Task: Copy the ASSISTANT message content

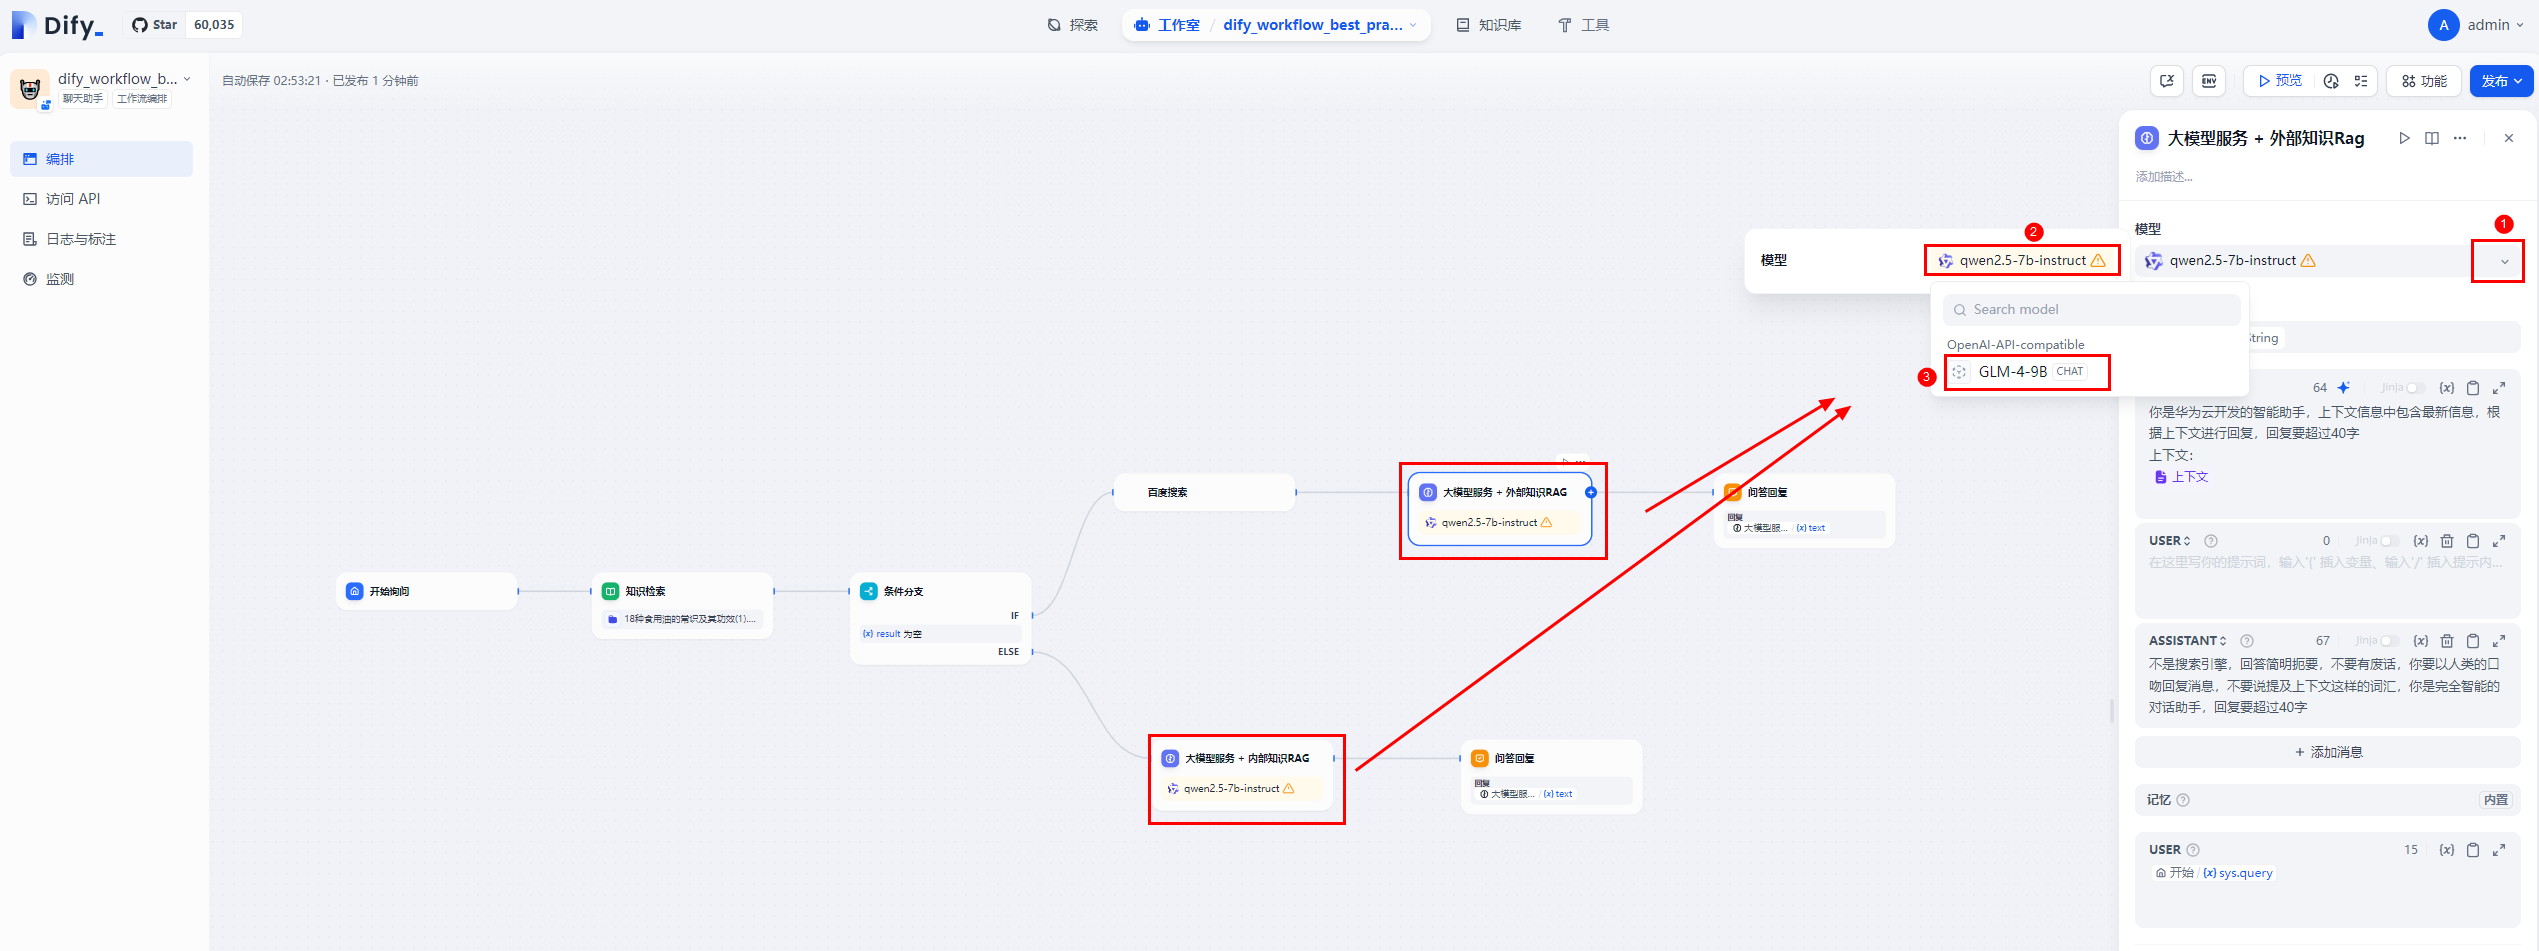Action: 2473,641
